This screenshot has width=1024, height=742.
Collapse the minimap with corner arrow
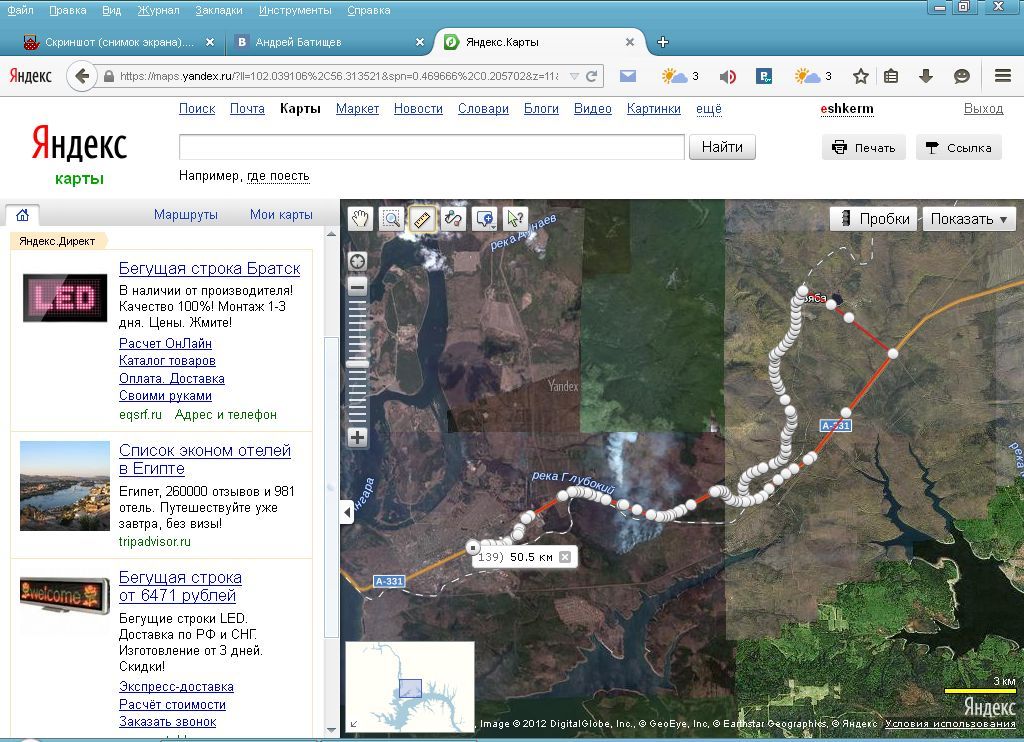tap(354, 724)
